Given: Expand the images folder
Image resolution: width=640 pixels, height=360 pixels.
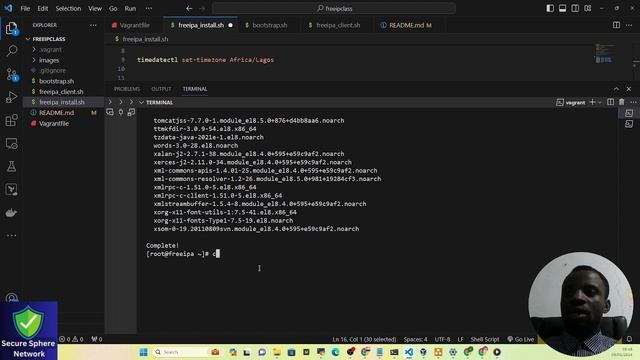Looking at the screenshot, I should [x=49, y=60].
